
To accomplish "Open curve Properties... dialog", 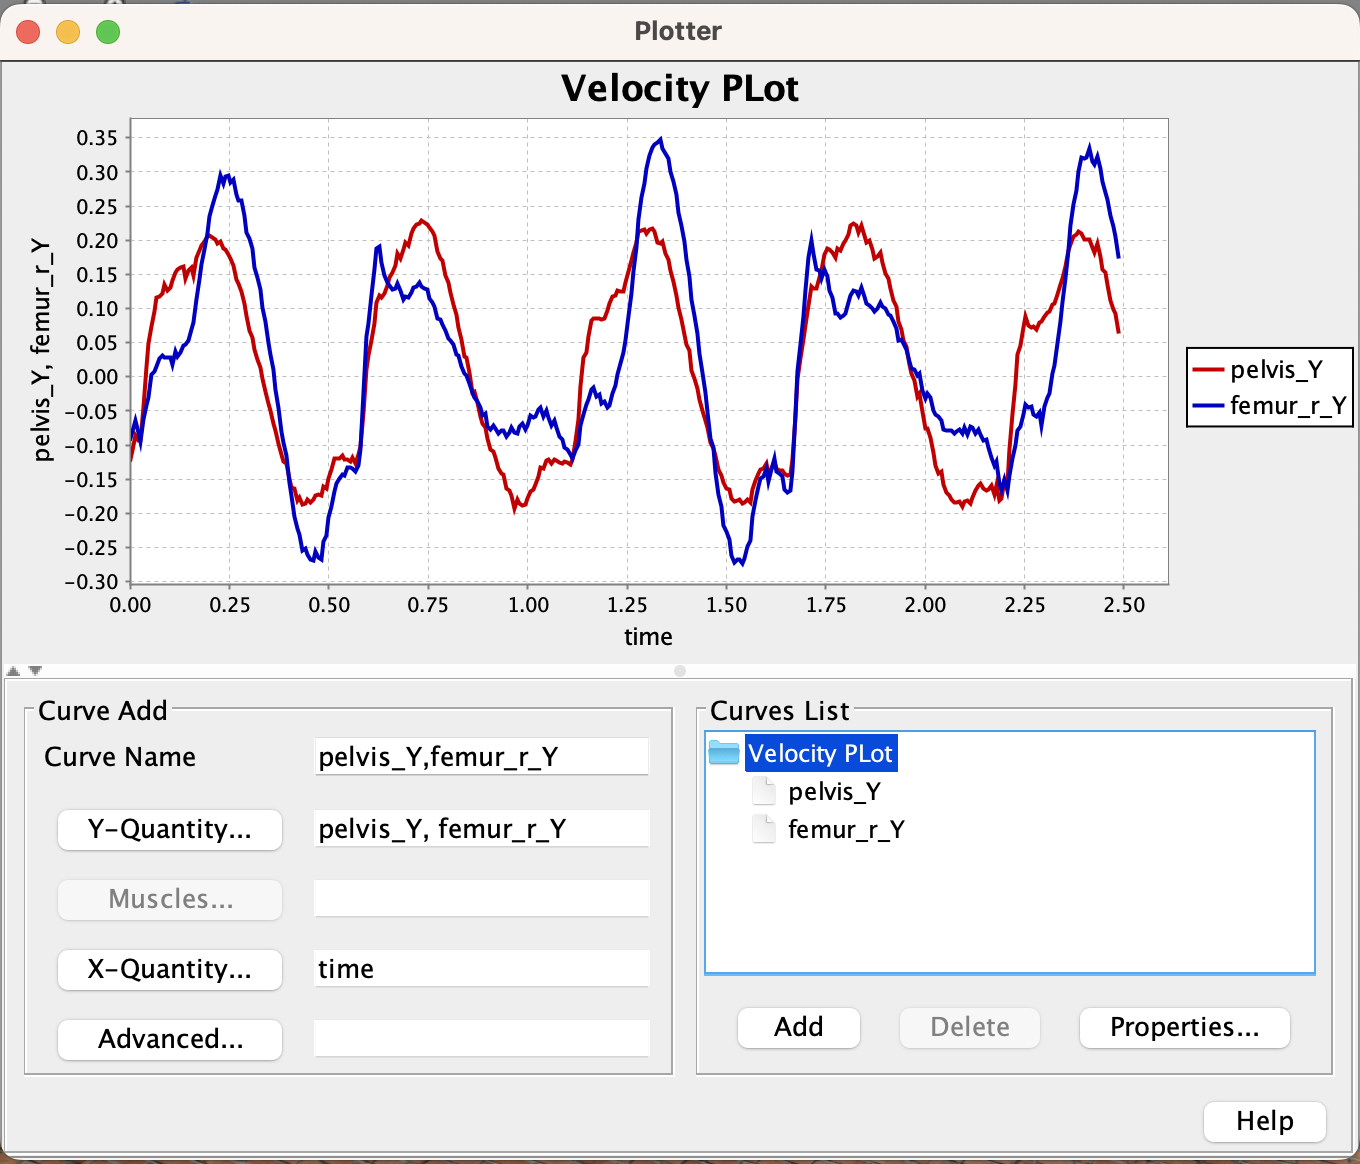I will point(1185,1027).
